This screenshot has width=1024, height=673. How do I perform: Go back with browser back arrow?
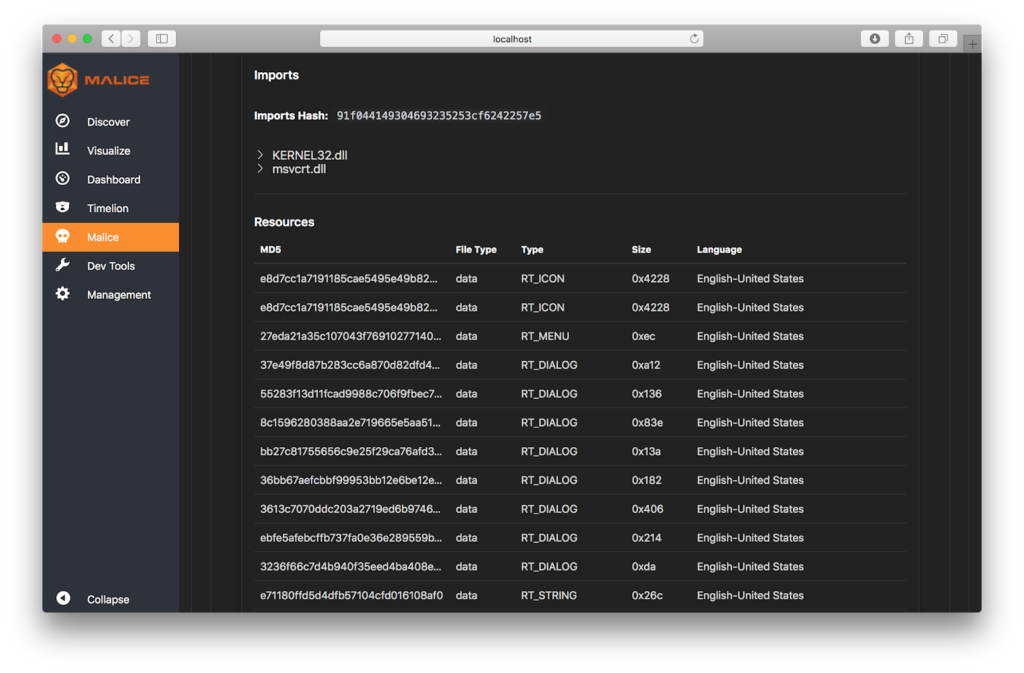pyautogui.click(x=111, y=39)
